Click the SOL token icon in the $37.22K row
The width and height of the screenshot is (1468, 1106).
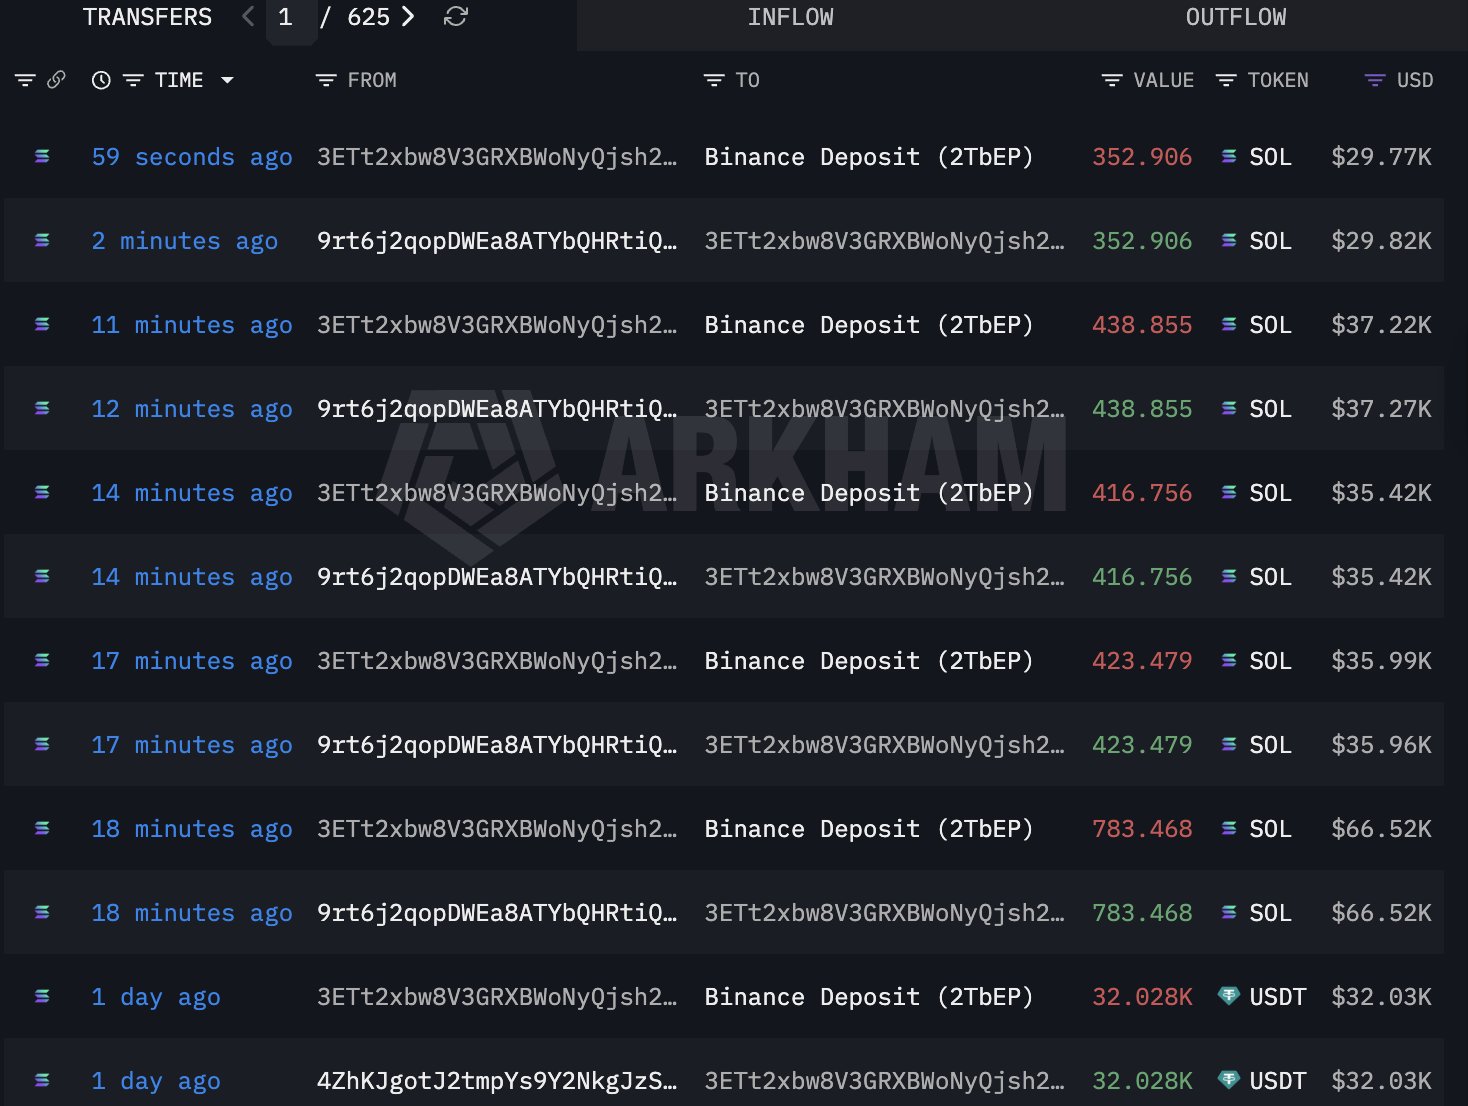1229,324
